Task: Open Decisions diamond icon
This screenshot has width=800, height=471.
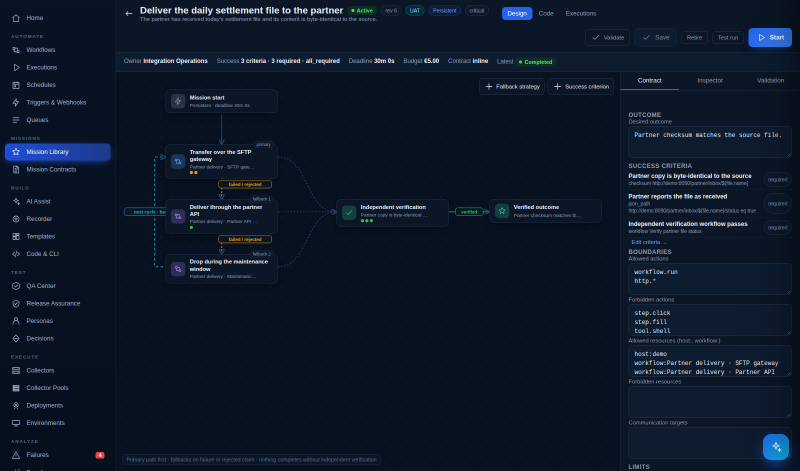Action: pyautogui.click(x=16, y=339)
